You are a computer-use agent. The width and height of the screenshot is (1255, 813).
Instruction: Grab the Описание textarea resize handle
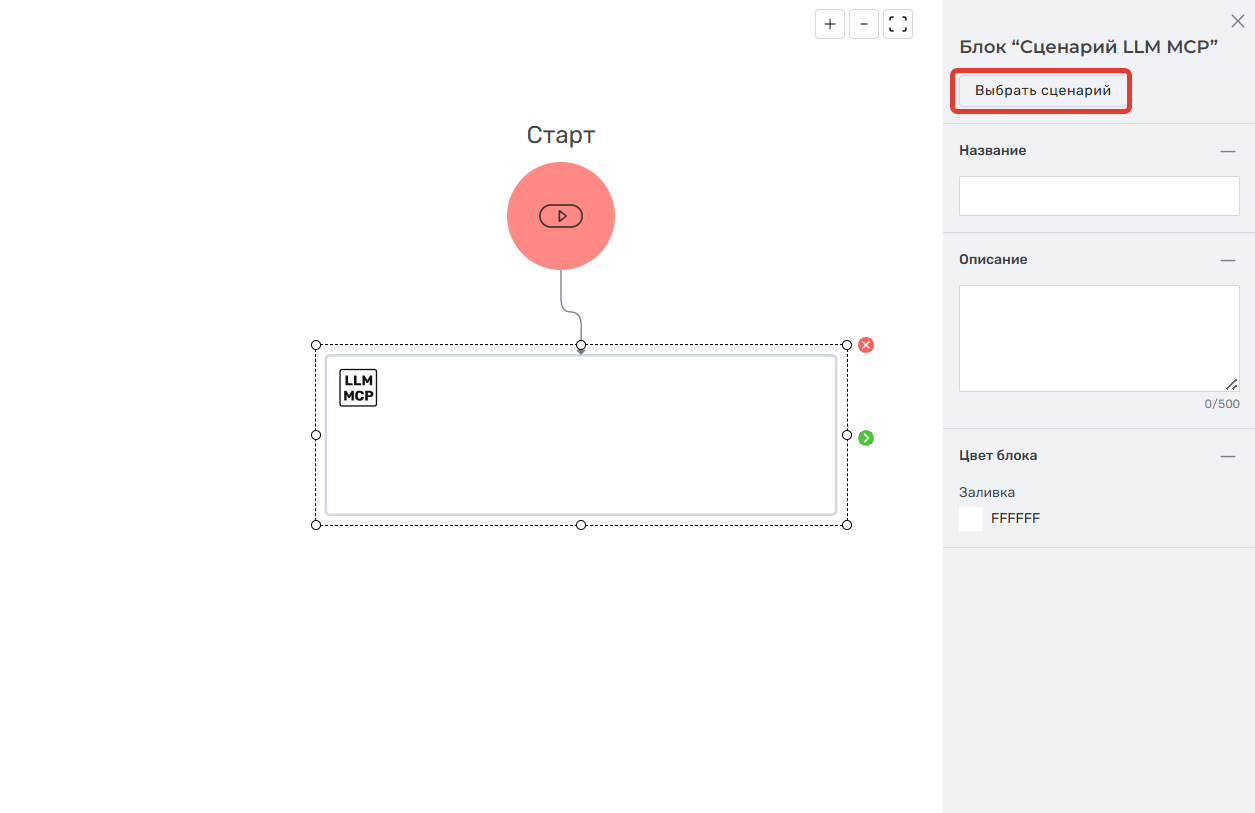click(1232, 385)
